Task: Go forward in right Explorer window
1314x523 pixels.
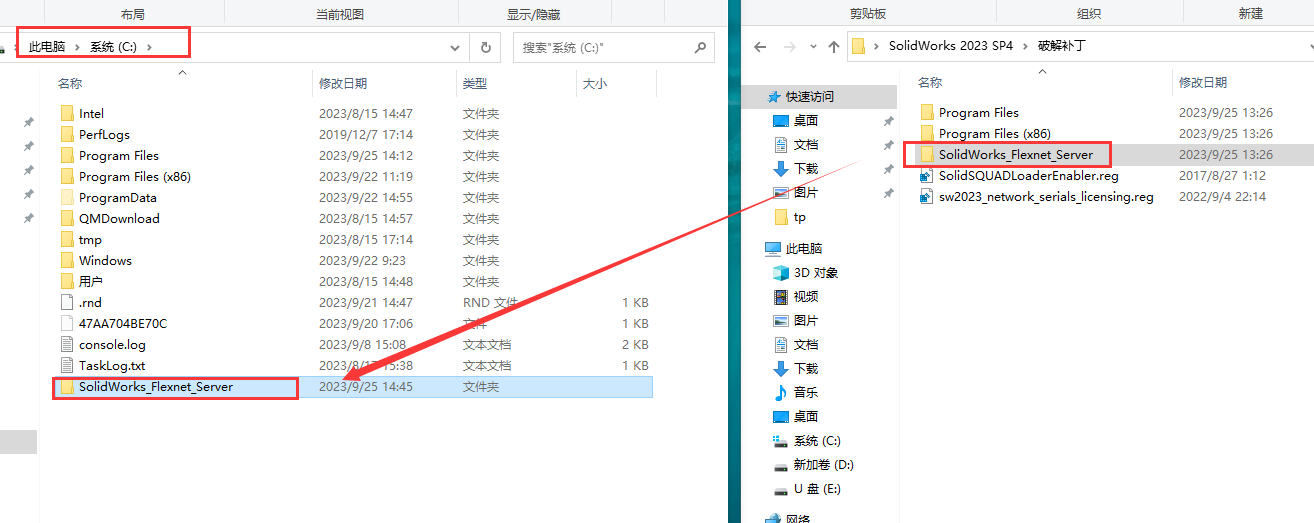Action: [789, 47]
